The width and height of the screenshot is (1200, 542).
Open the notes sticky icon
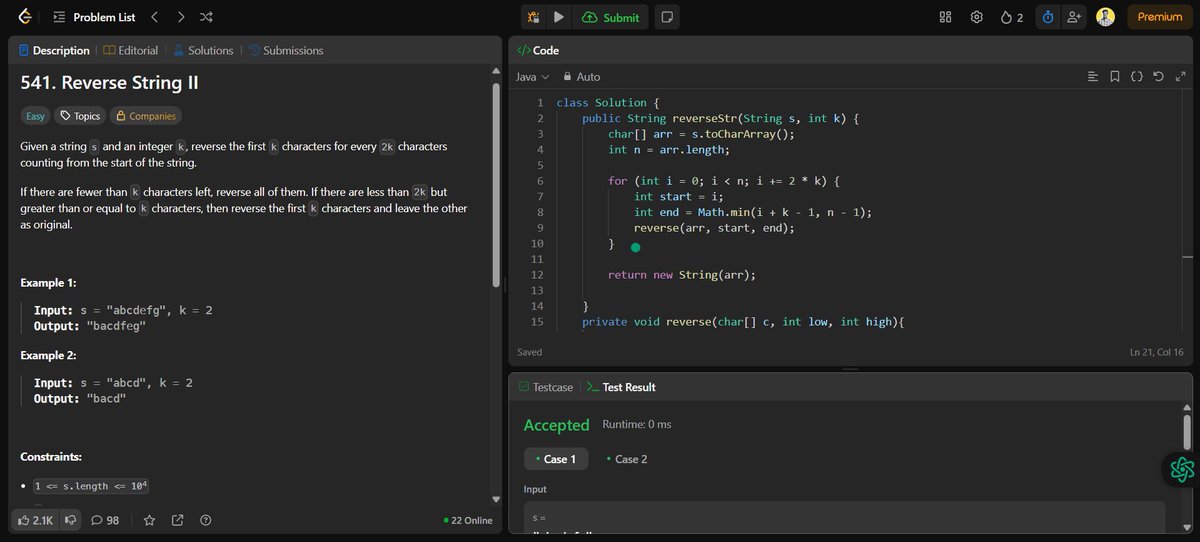667,17
